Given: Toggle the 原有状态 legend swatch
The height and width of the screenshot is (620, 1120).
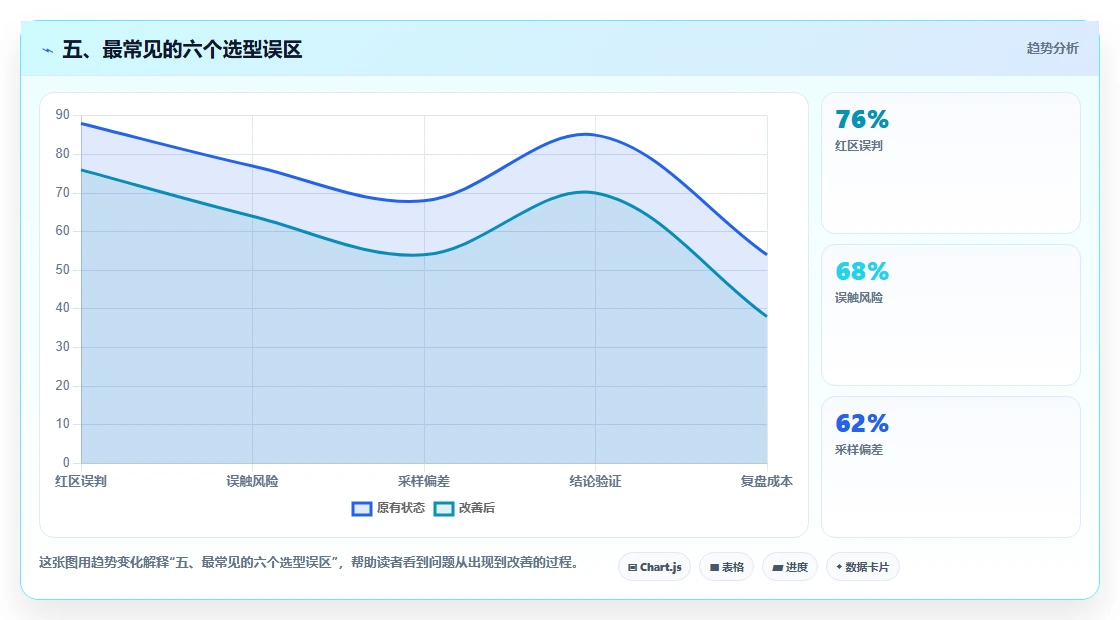Looking at the screenshot, I should (362, 509).
